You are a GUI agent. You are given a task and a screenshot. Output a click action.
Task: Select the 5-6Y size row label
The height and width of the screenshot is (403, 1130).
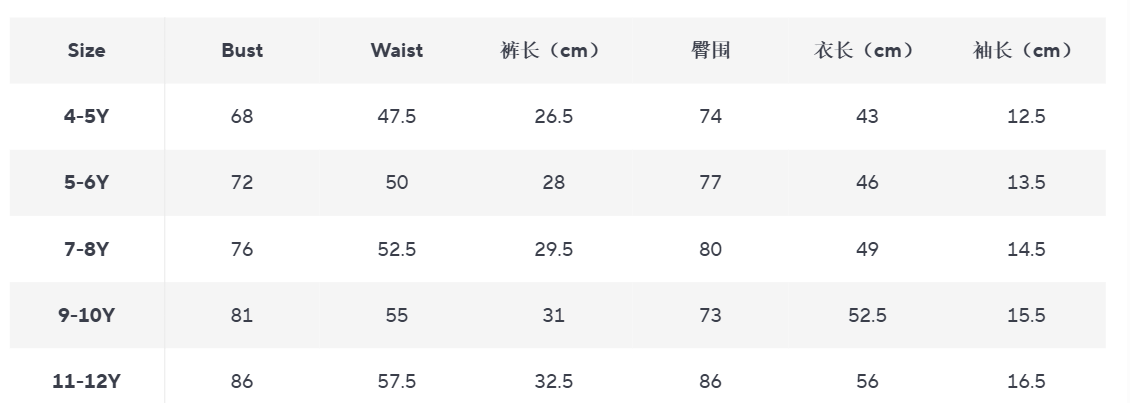tap(86, 182)
